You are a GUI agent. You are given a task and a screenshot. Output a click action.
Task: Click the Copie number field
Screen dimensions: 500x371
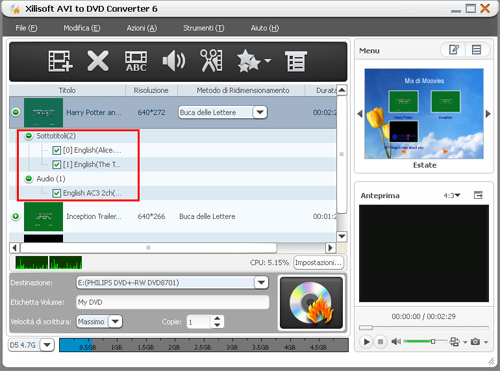tap(199, 322)
